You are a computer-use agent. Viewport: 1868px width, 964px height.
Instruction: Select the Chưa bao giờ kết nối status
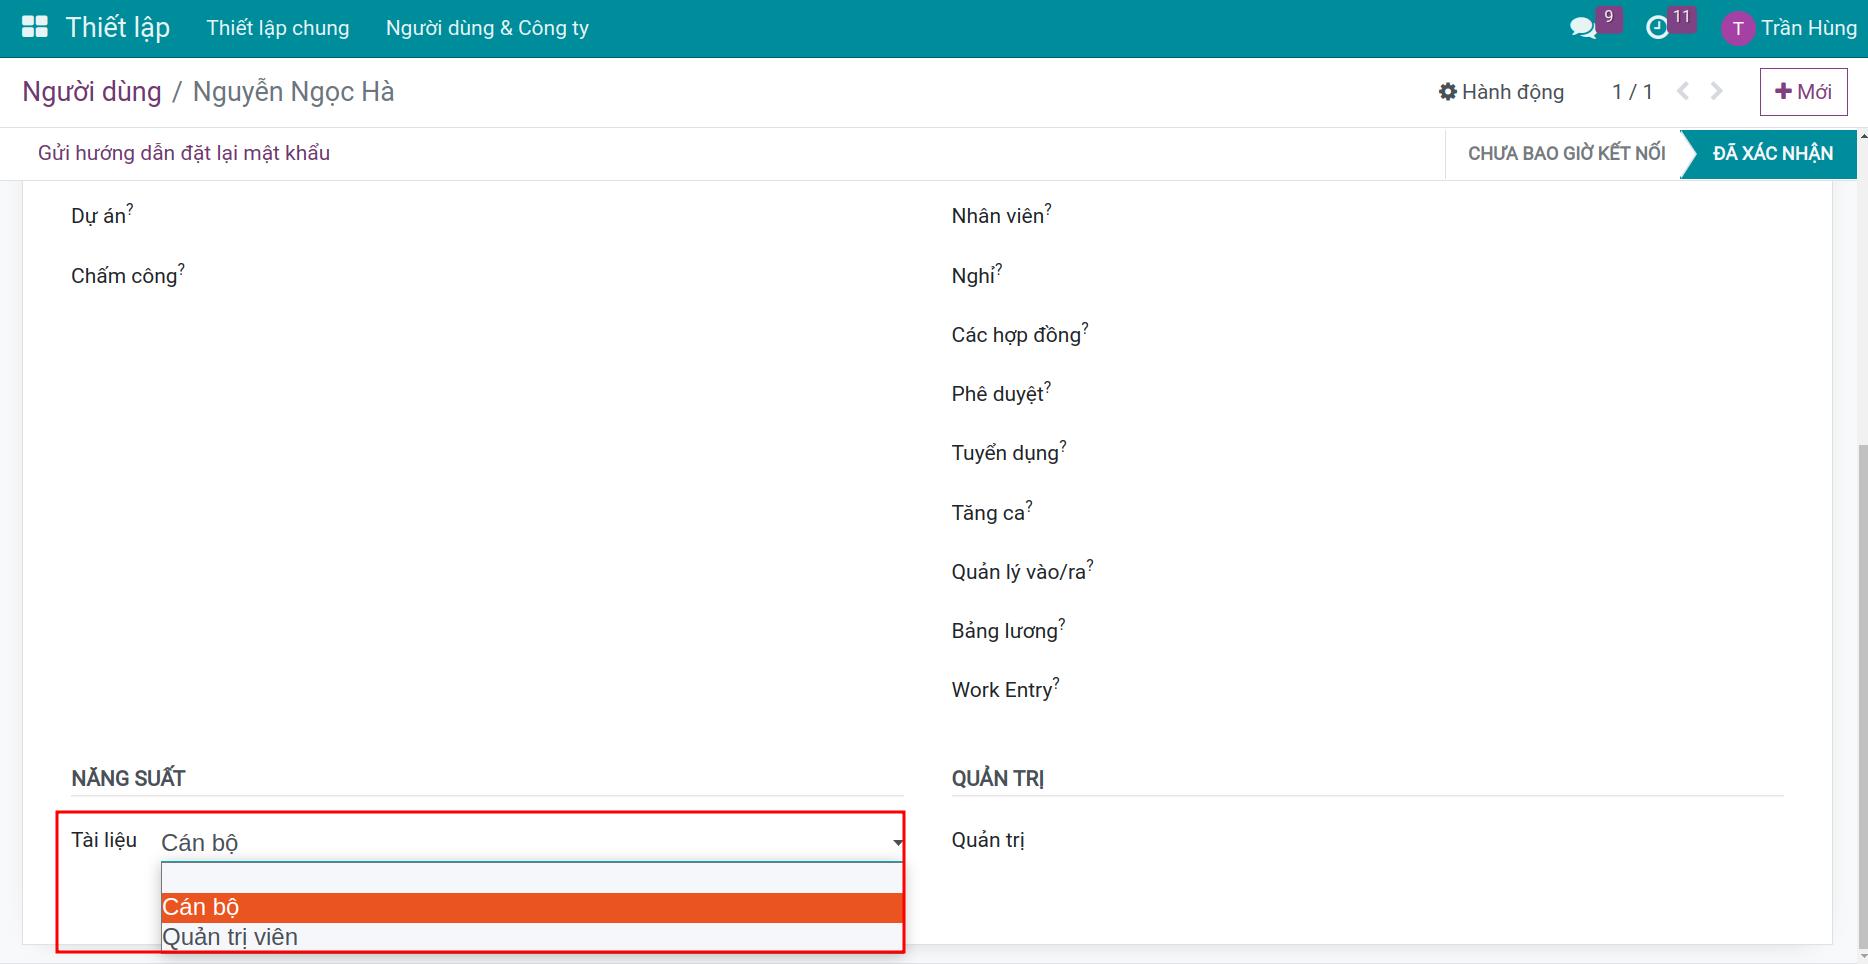pyautogui.click(x=1566, y=153)
